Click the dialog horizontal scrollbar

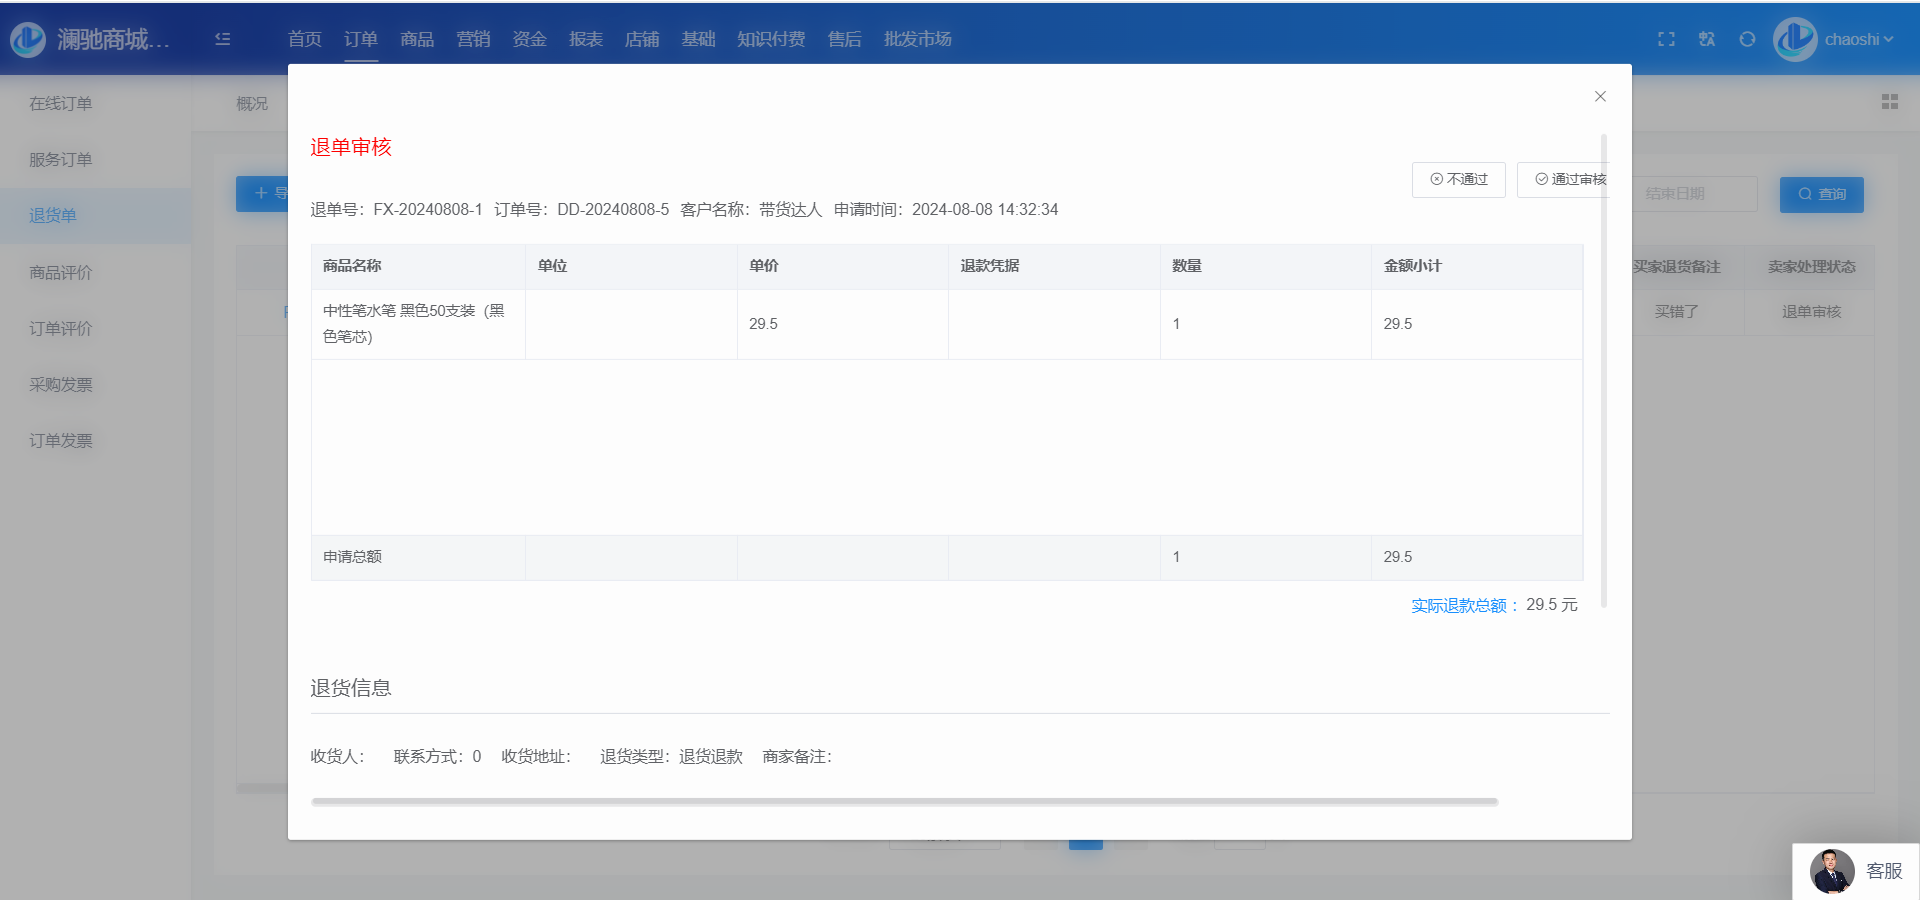point(904,802)
